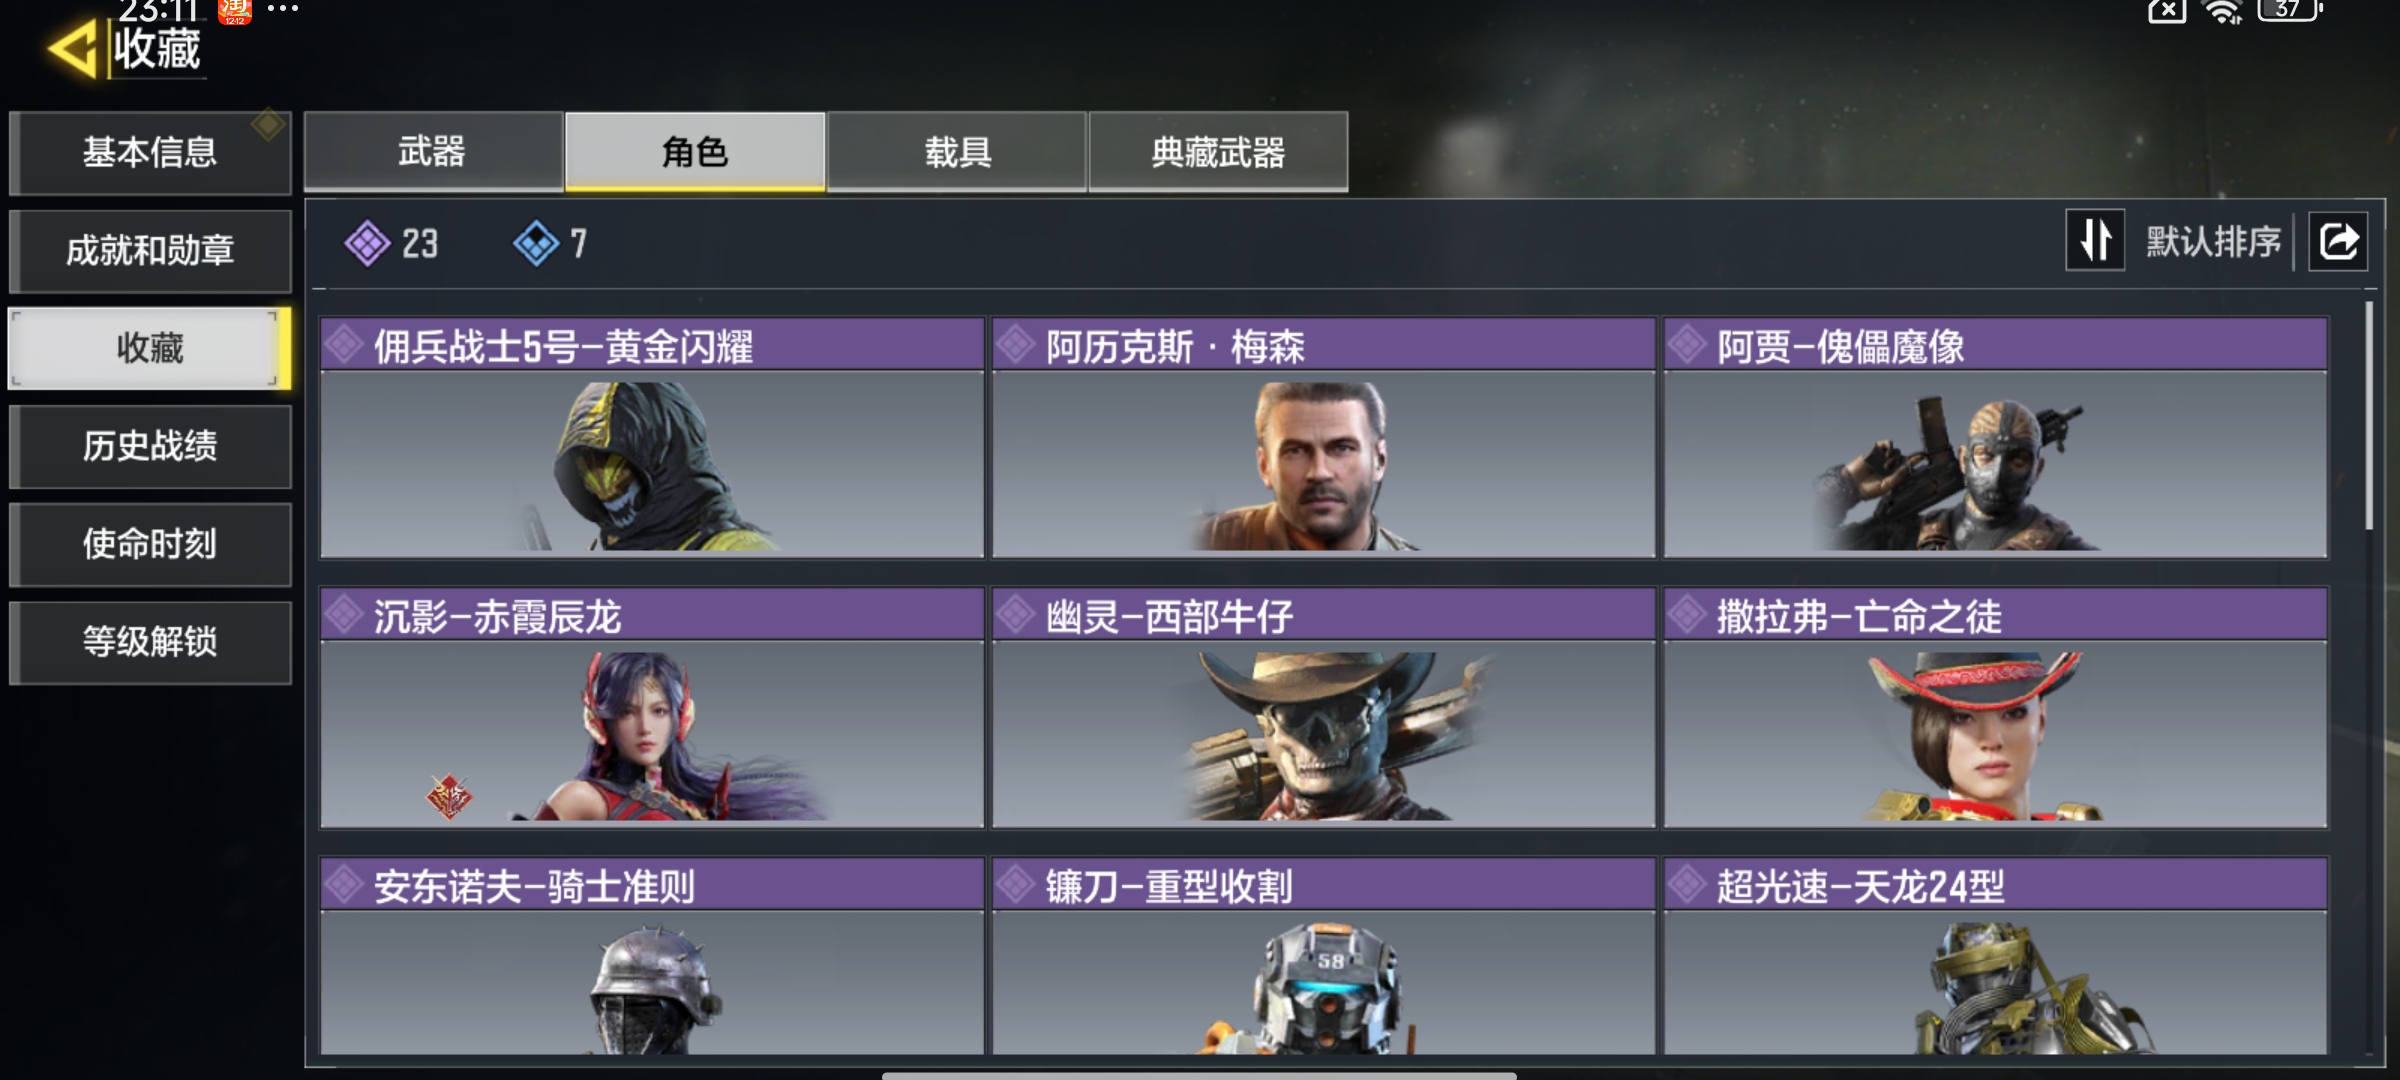This screenshot has height=1080, width=2400.
Task: Click the red emblem badge on 沉影-赤霞辰龙 card
Action: (449, 796)
